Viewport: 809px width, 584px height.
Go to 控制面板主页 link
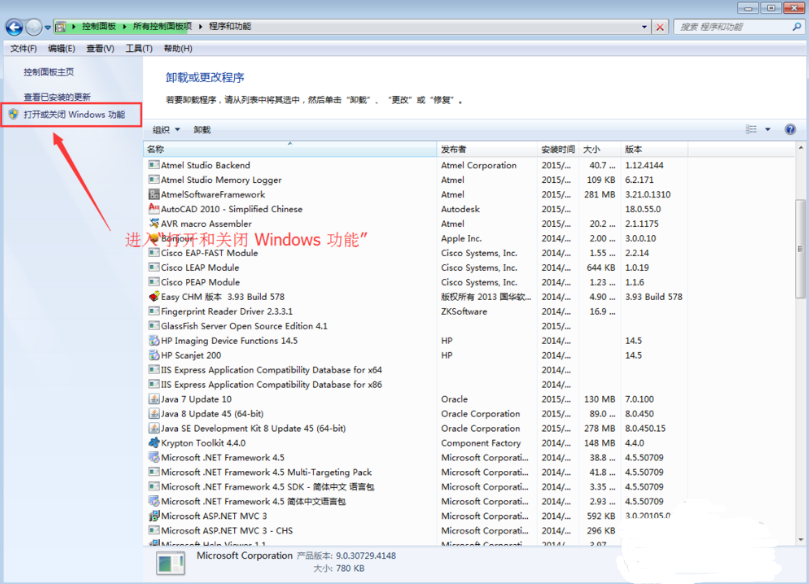[x=50, y=72]
